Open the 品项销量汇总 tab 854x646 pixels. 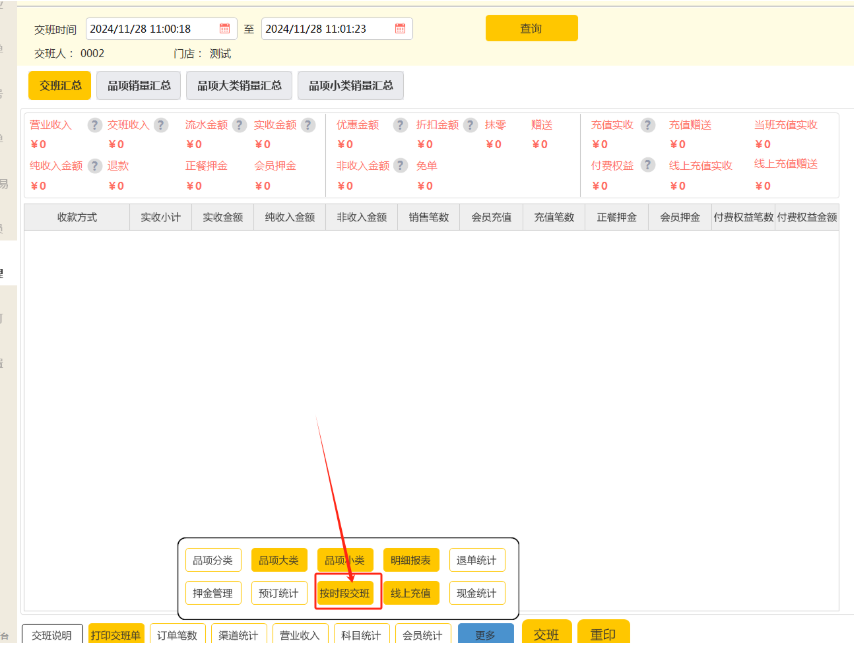coord(138,86)
